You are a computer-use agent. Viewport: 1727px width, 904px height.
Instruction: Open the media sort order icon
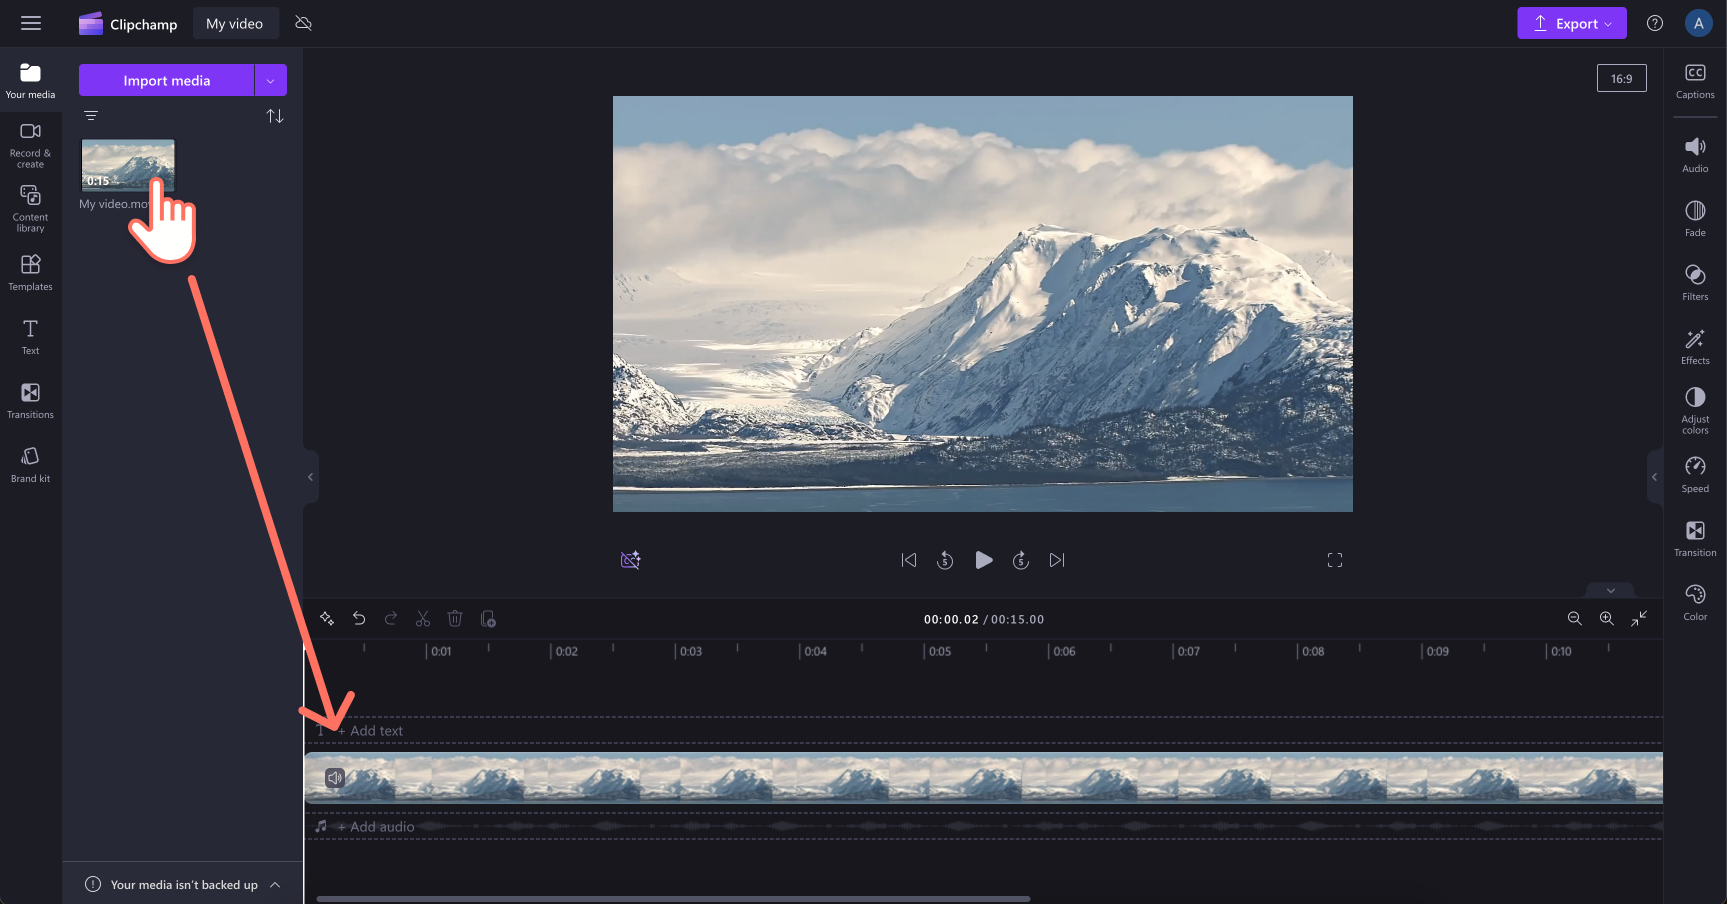275,116
